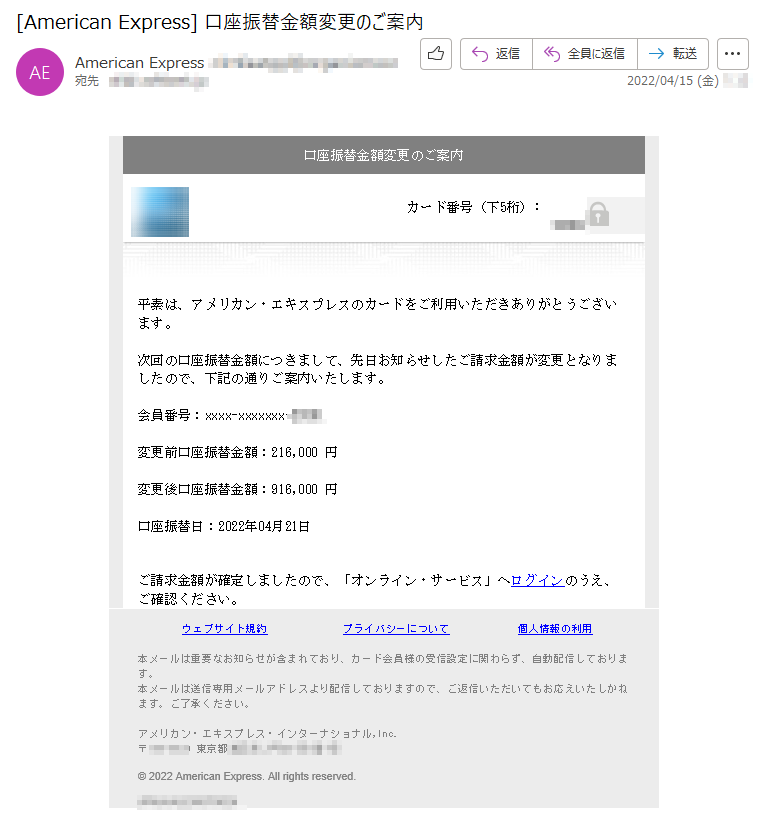The height and width of the screenshot is (822, 757).
Task: Click the AE sender avatar
Action: [40, 72]
